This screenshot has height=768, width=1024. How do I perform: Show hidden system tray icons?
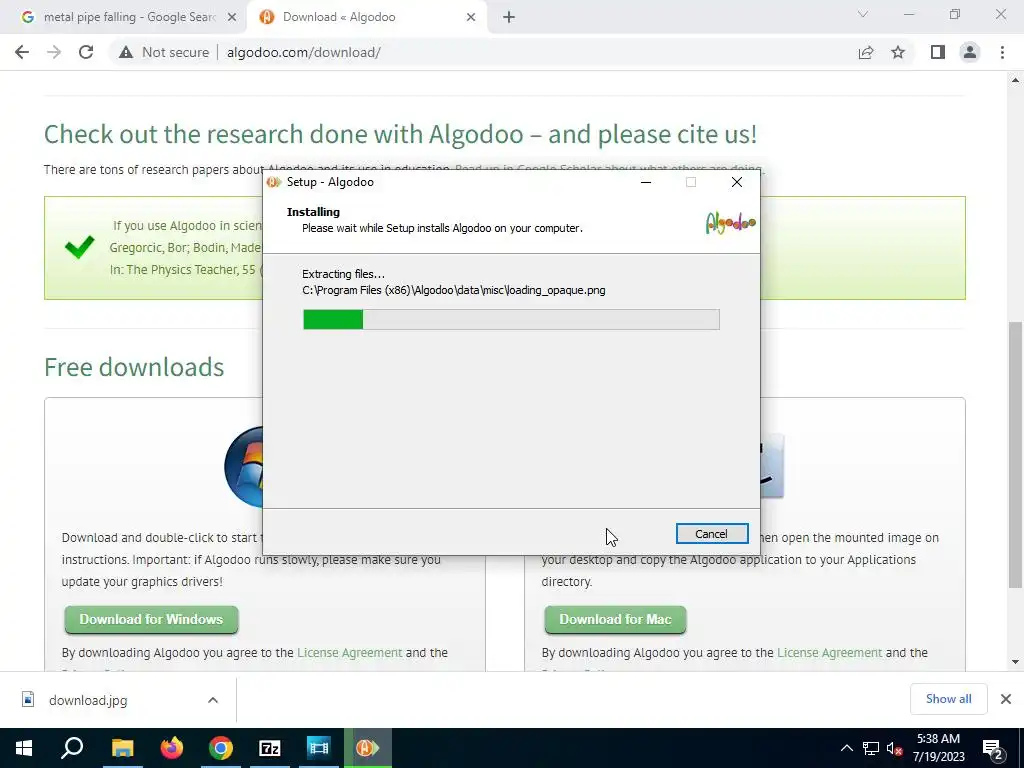(846, 748)
